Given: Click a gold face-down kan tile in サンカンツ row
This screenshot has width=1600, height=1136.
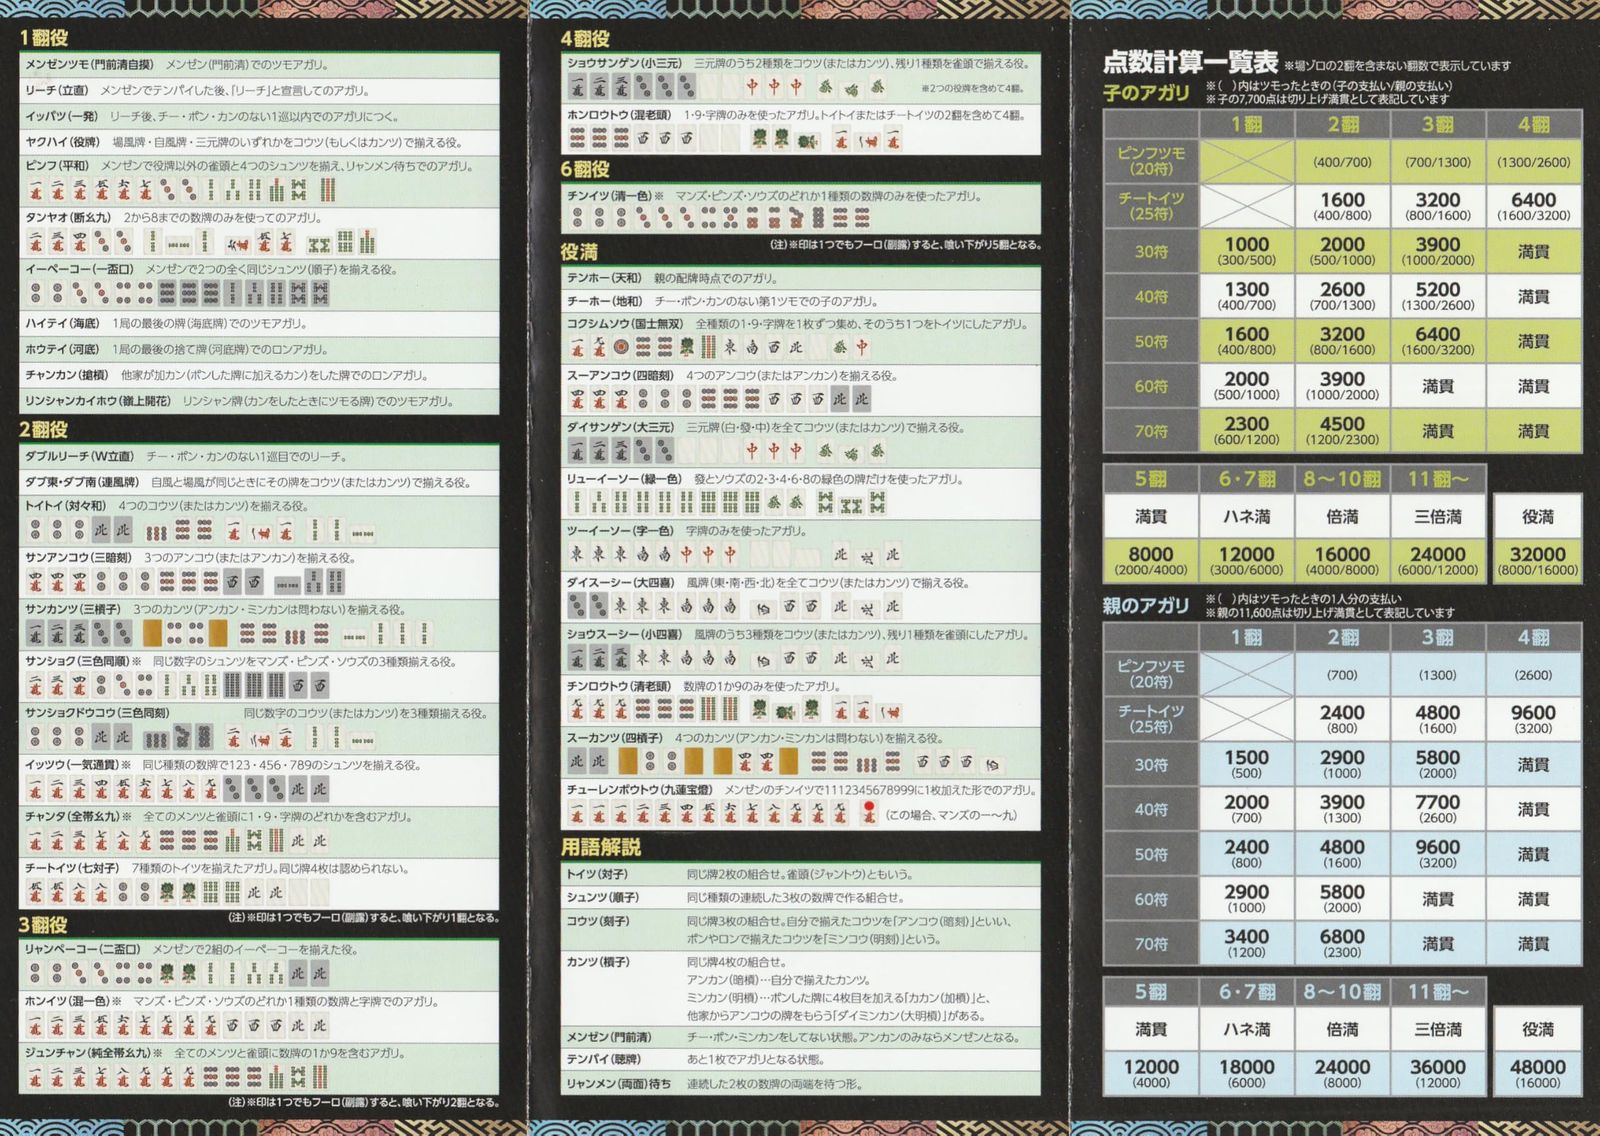Looking at the screenshot, I should coord(152,633).
